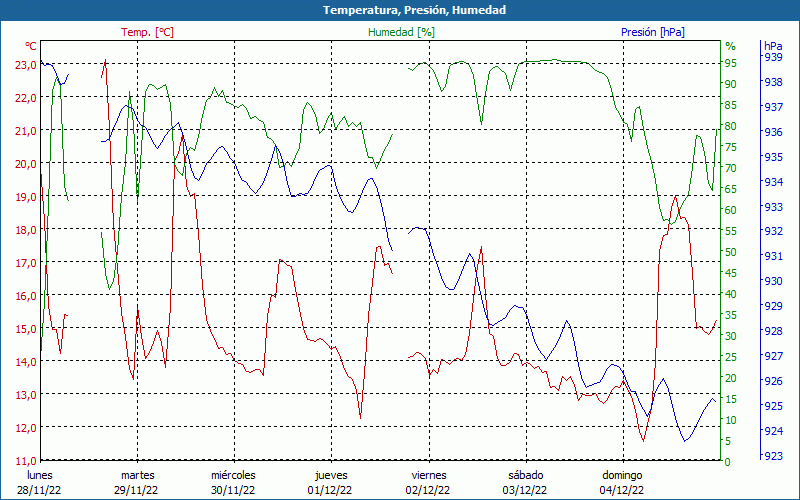Click the '932' pressure axis value
The height and width of the screenshot is (500, 800).
click(x=773, y=231)
